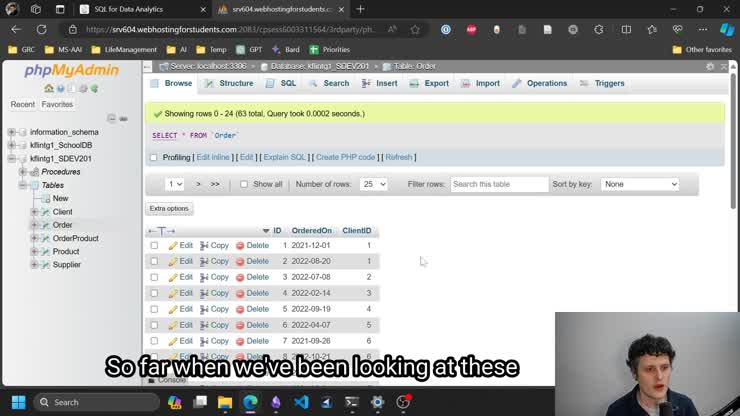This screenshot has width=740, height=416.
Task: Click the collapse-all icon in navigation panel
Action: point(112,119)
